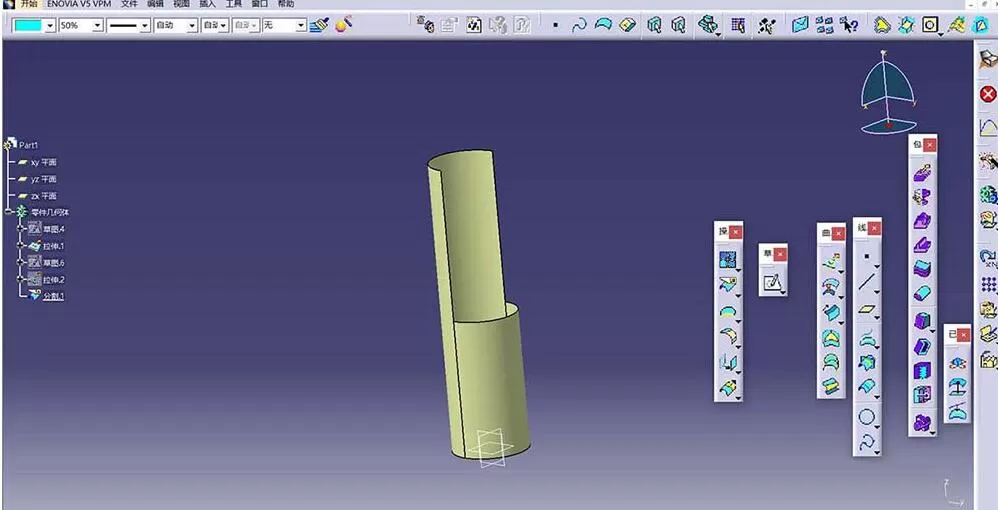Open the color dropdown next to cyan swatch
Viewport: 998px width, 510px height.
pos(50,25)
